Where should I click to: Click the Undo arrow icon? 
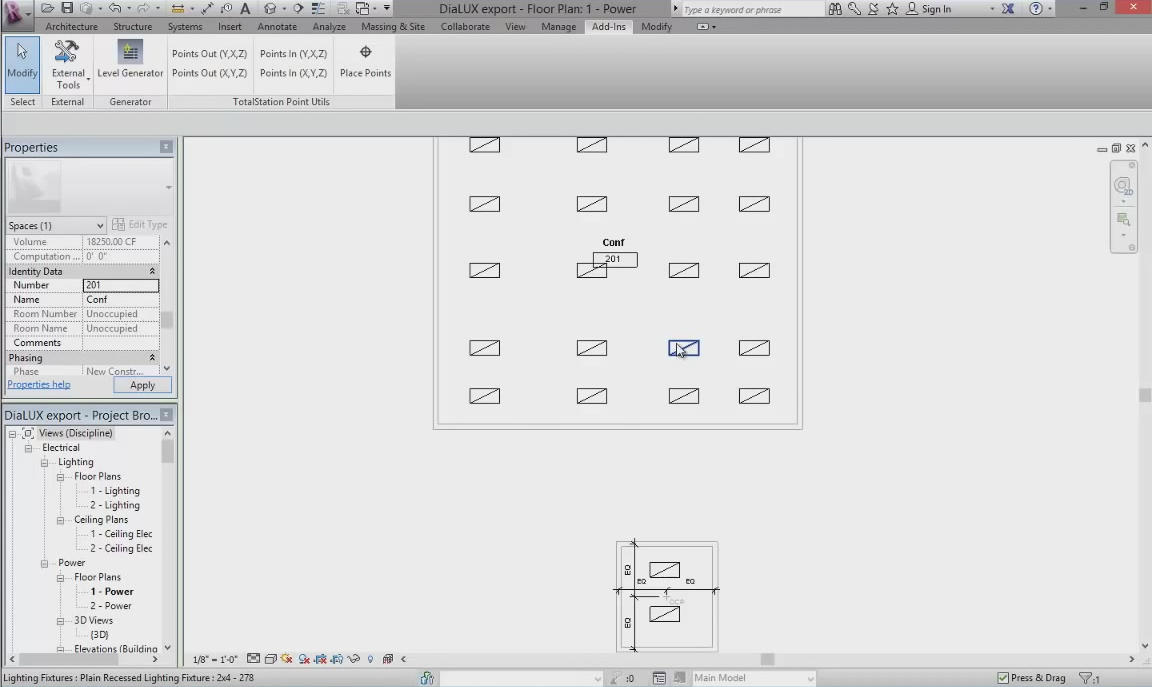[x=115, y=9]
